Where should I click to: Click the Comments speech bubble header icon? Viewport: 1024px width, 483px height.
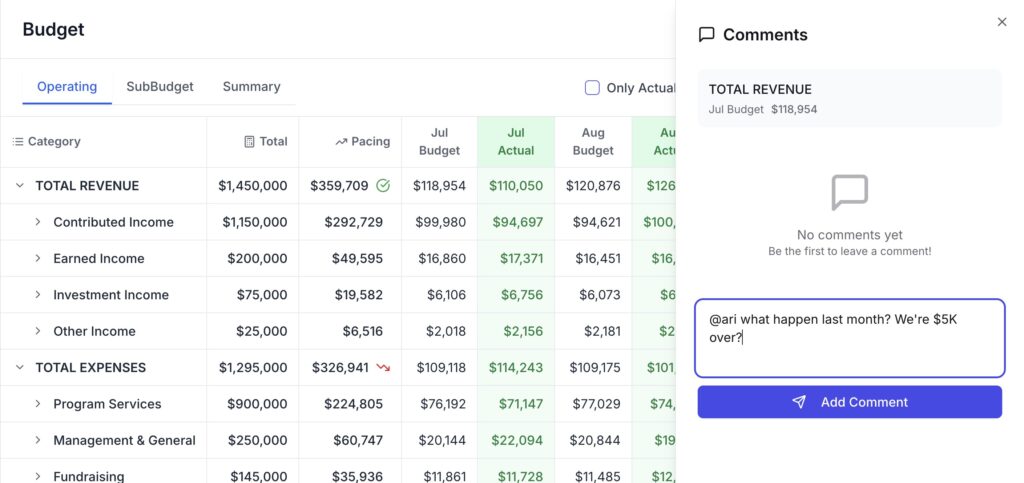(706, 35)
